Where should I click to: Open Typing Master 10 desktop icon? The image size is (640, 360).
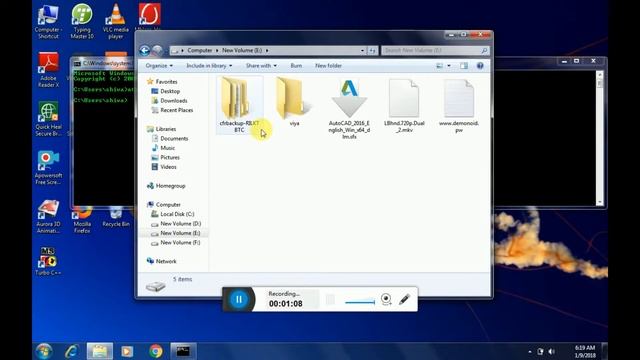[x=82, y=21]
